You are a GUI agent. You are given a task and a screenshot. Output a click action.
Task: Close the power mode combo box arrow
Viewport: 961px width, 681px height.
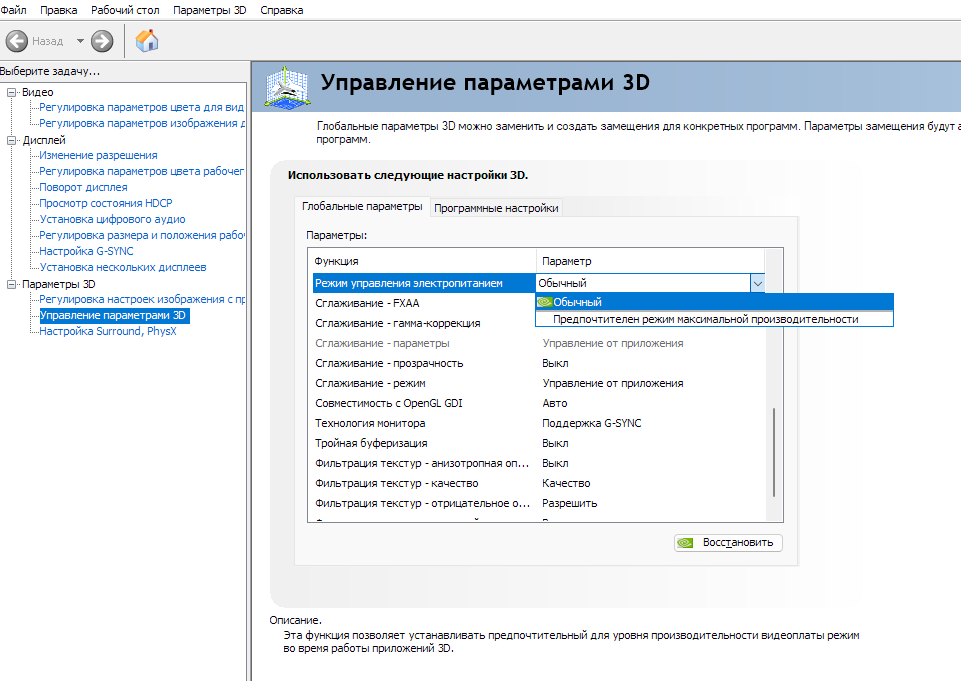(757, 284)
